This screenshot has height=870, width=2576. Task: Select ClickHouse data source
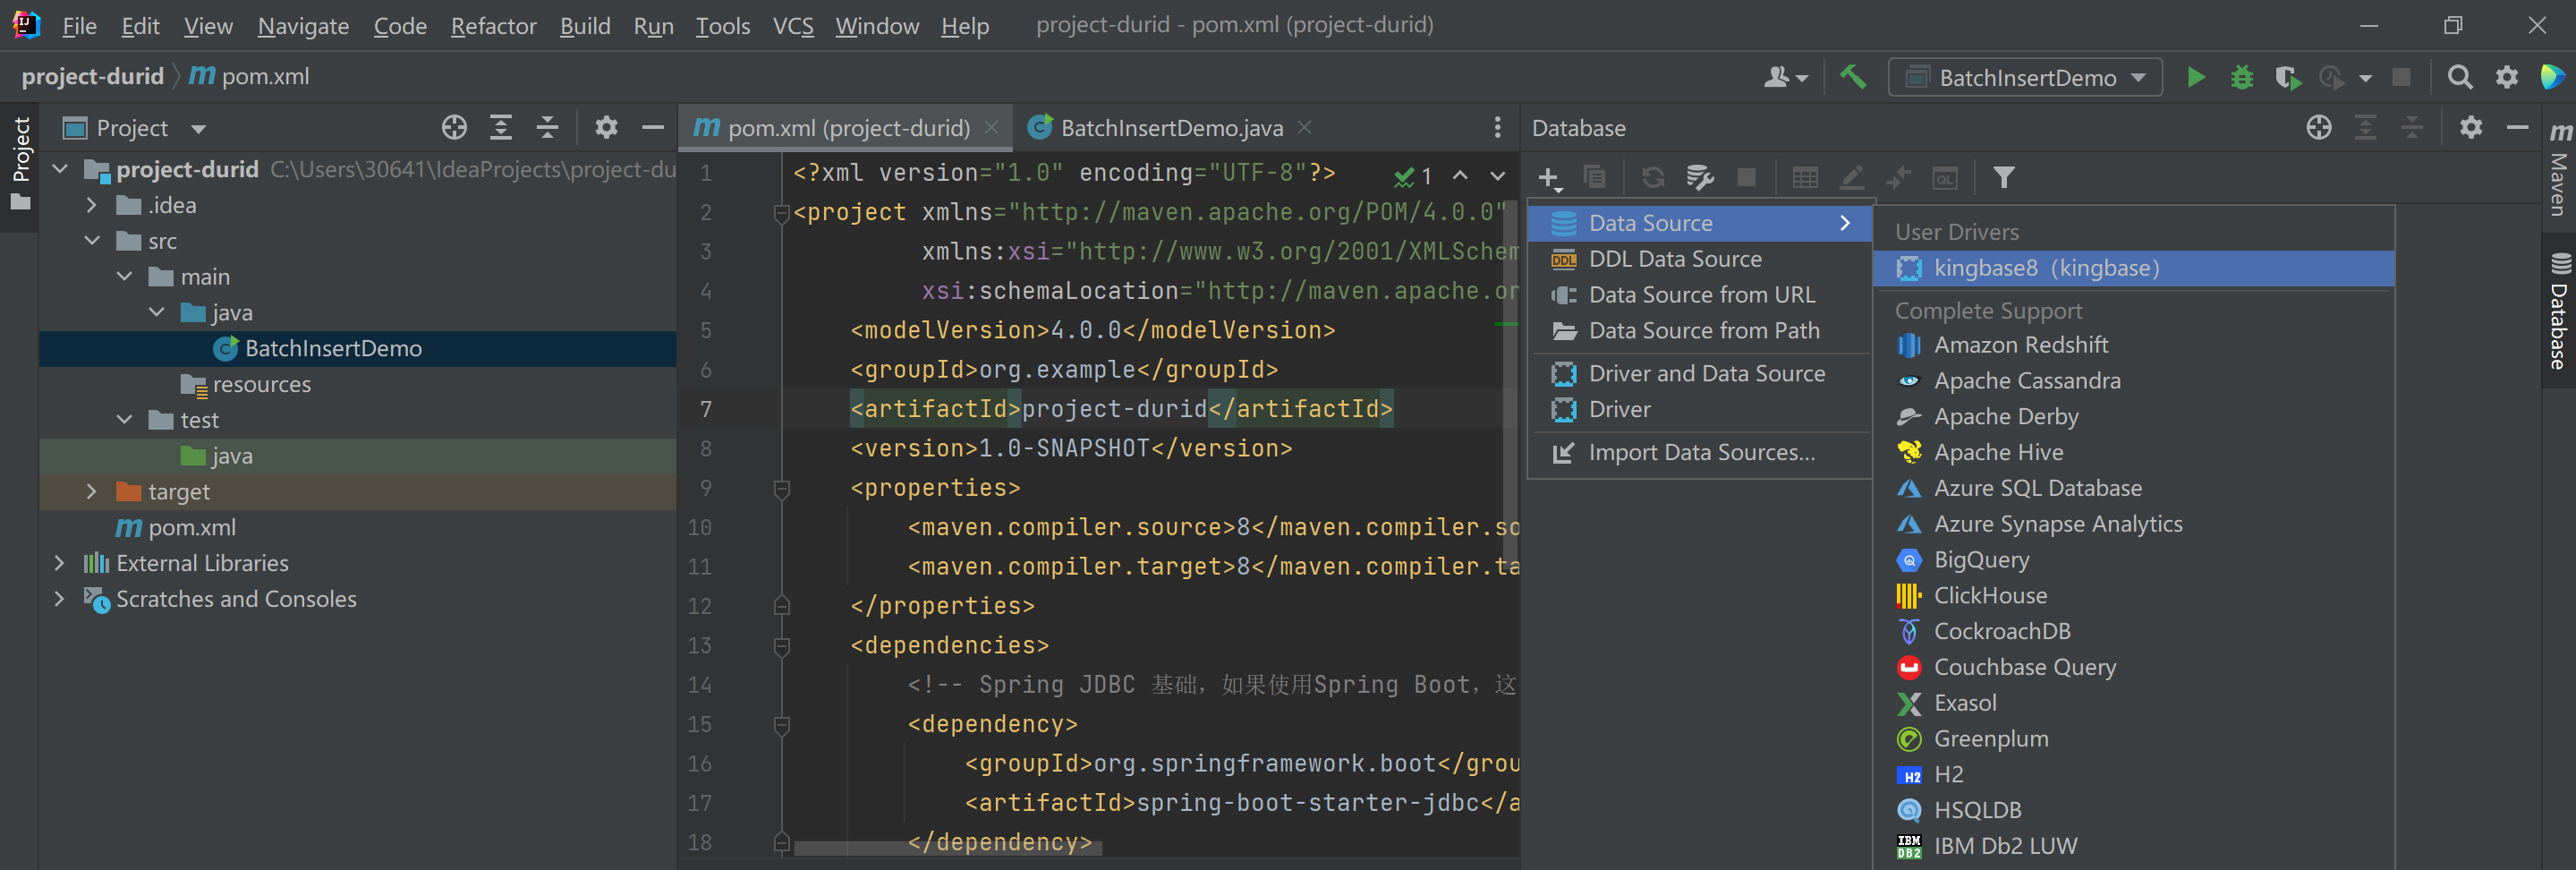tap(2134, 596)
